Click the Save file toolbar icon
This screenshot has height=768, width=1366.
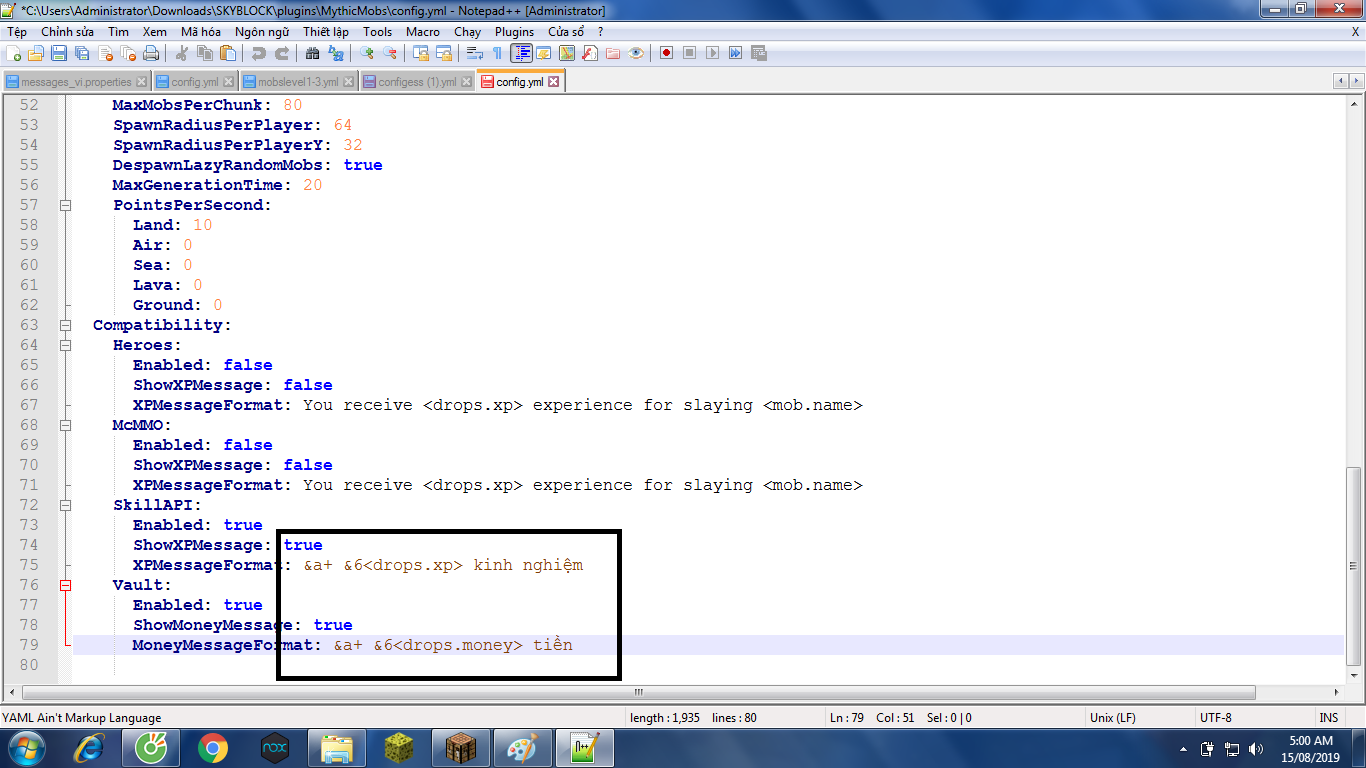click(x=59, y=53)
